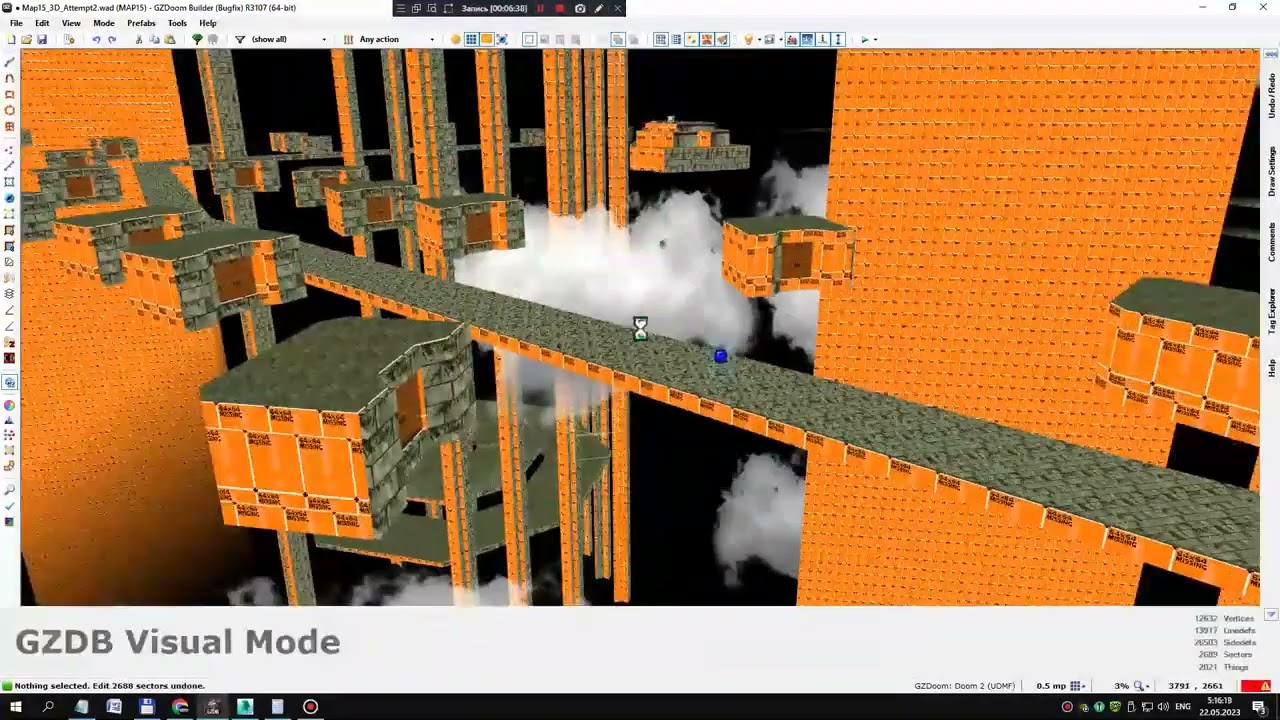Click the New Map toolbar icon
Image resolution: width=1280 pixels, height=720 pixels.
[x=11, y=39]
